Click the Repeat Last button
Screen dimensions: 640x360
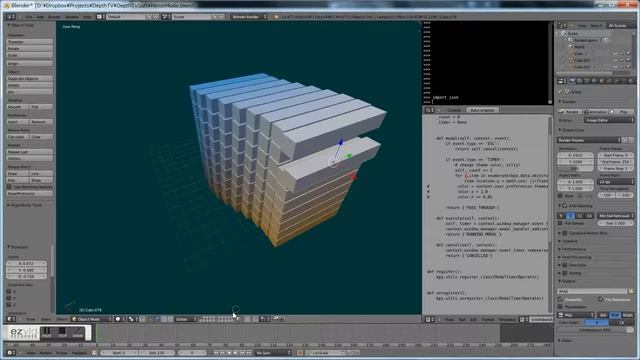[29, 152]
